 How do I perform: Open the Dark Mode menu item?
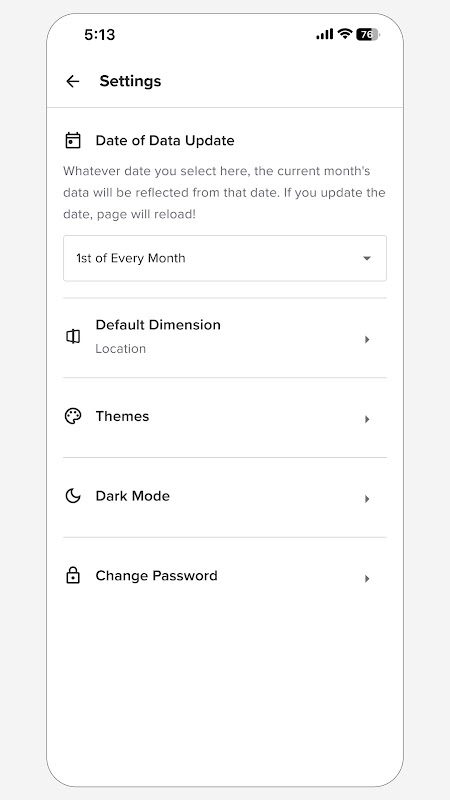click(225, 497)
